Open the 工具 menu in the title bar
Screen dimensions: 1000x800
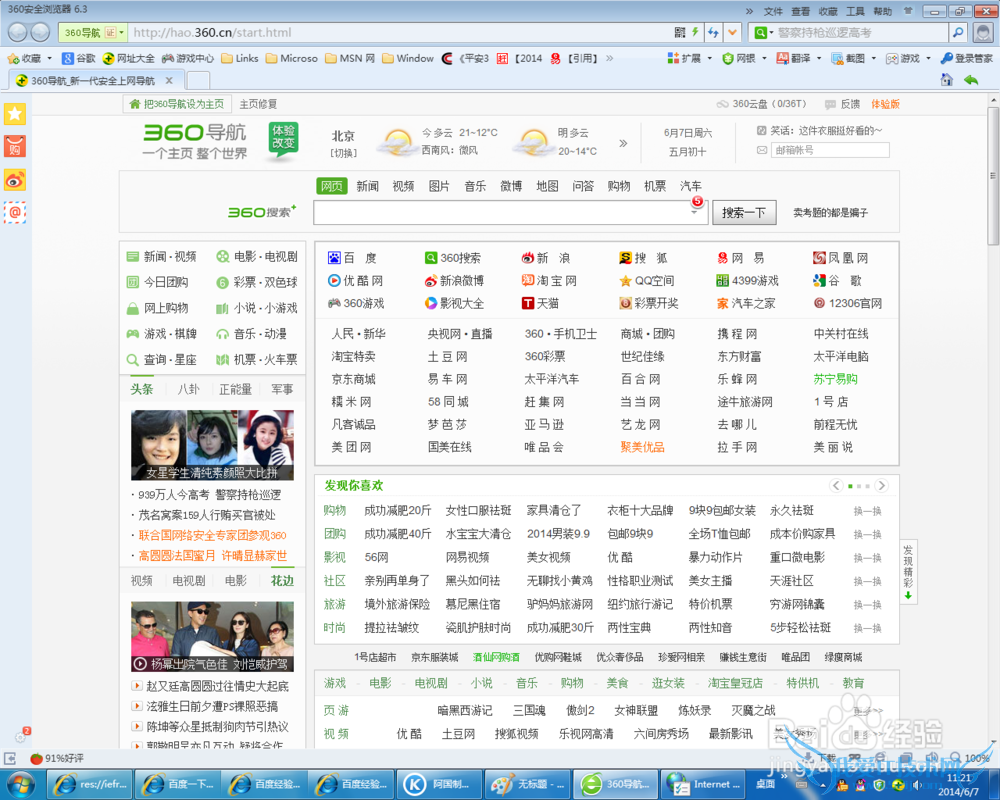pyautogui.click(x=855, y=11)
